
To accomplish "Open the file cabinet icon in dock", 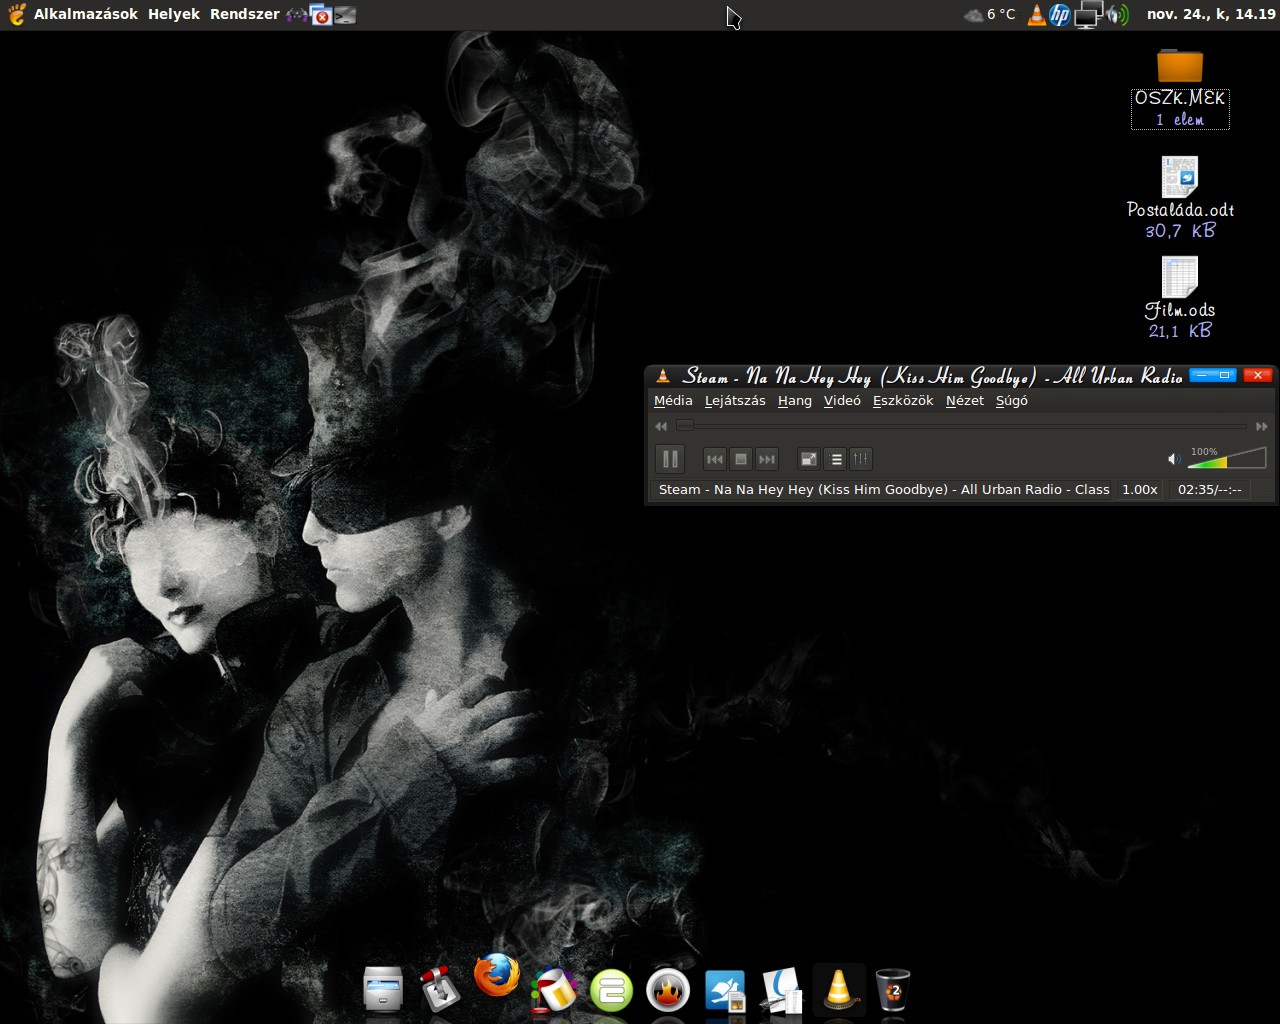I will pos(383,990).
